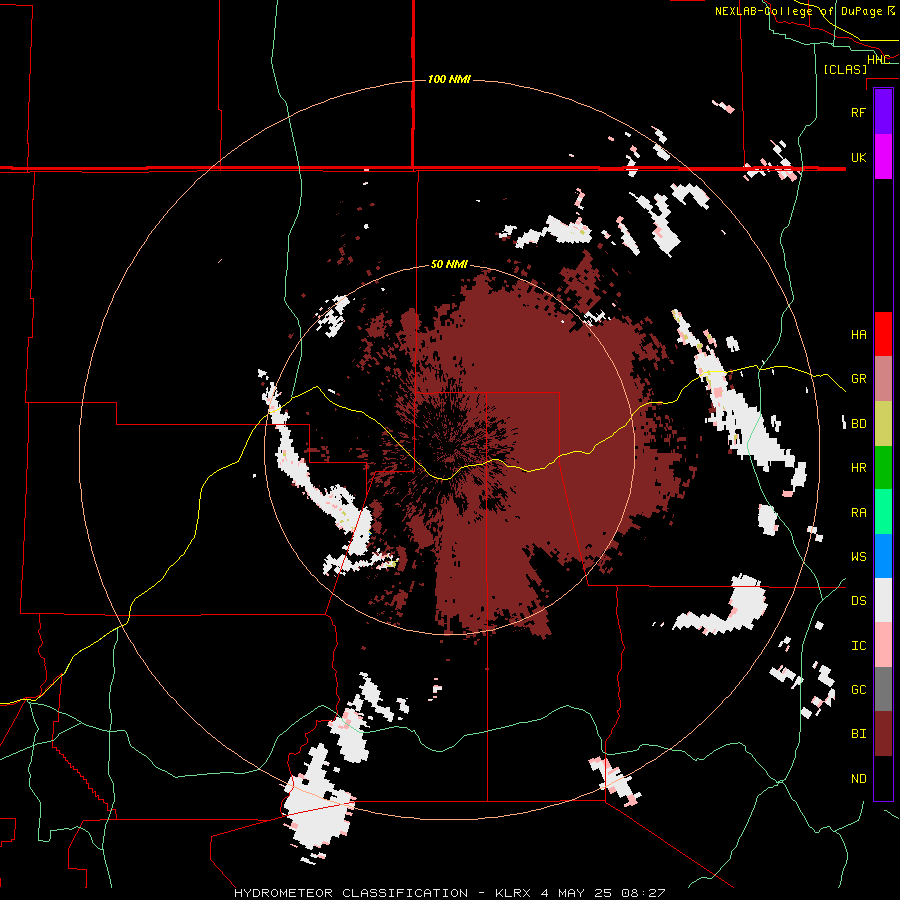Click the BD legend label
The height and width of the screenshot is (900, 900).
click(858, 424)
